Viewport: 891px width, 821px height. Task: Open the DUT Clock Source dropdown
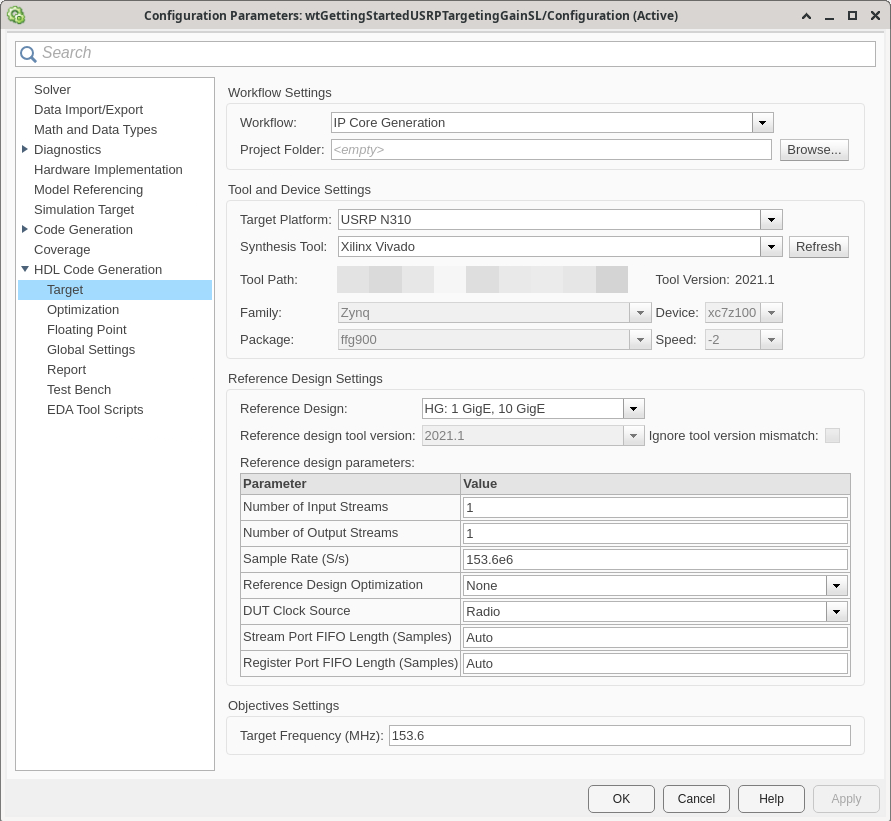pyautogui.click(x=837, y=611)
